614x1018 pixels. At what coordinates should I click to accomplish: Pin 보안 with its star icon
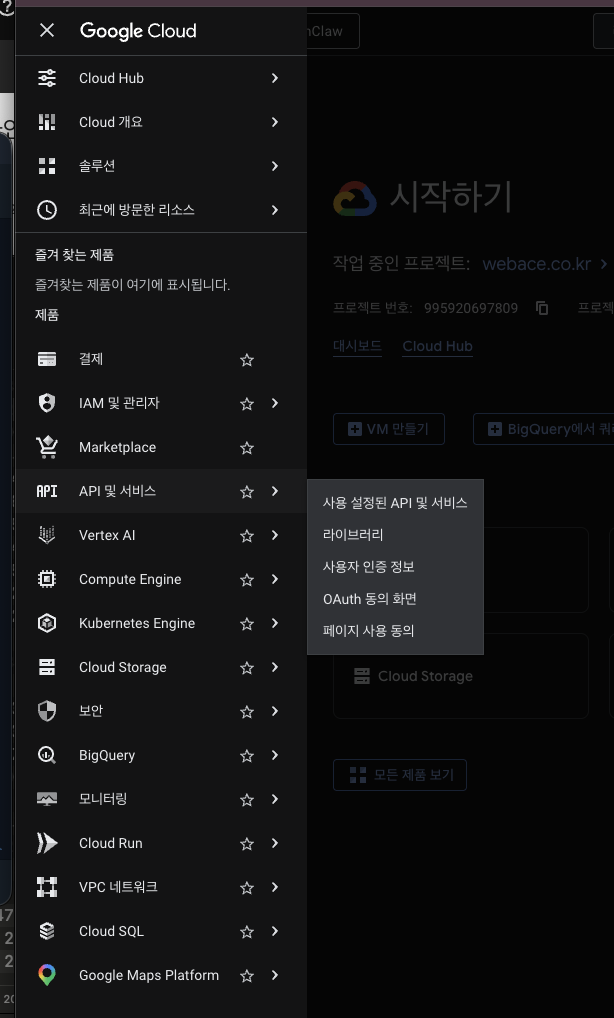(x=247, y=712)
